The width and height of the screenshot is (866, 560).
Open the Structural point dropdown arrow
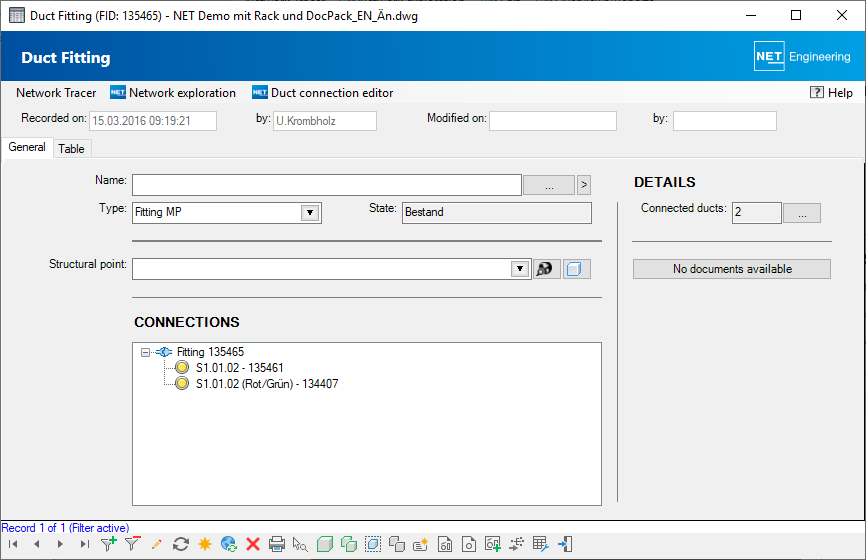click(519, 269)
